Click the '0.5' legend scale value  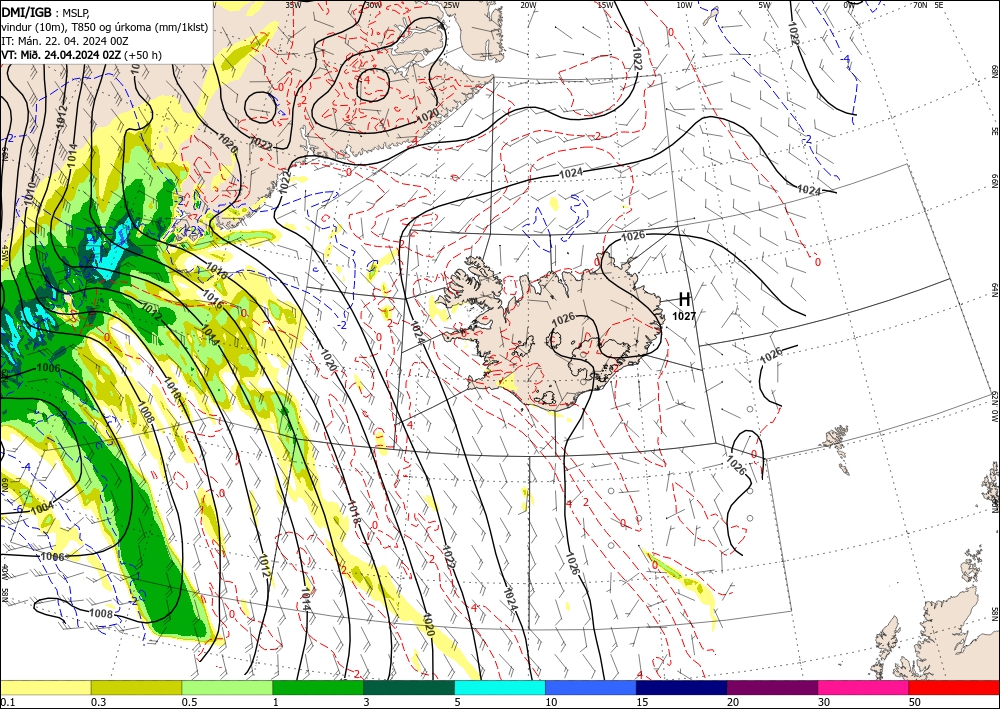point(189,701)
